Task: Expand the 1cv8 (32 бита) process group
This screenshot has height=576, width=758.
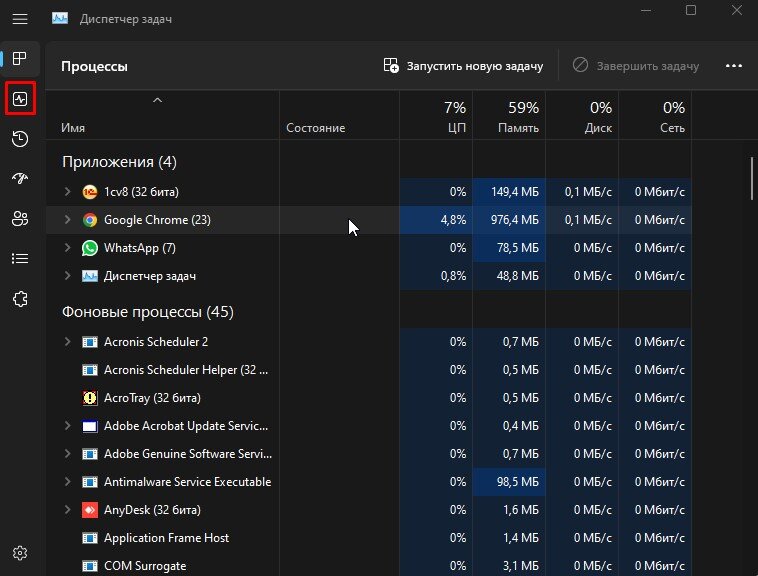Action: (67, 192)
